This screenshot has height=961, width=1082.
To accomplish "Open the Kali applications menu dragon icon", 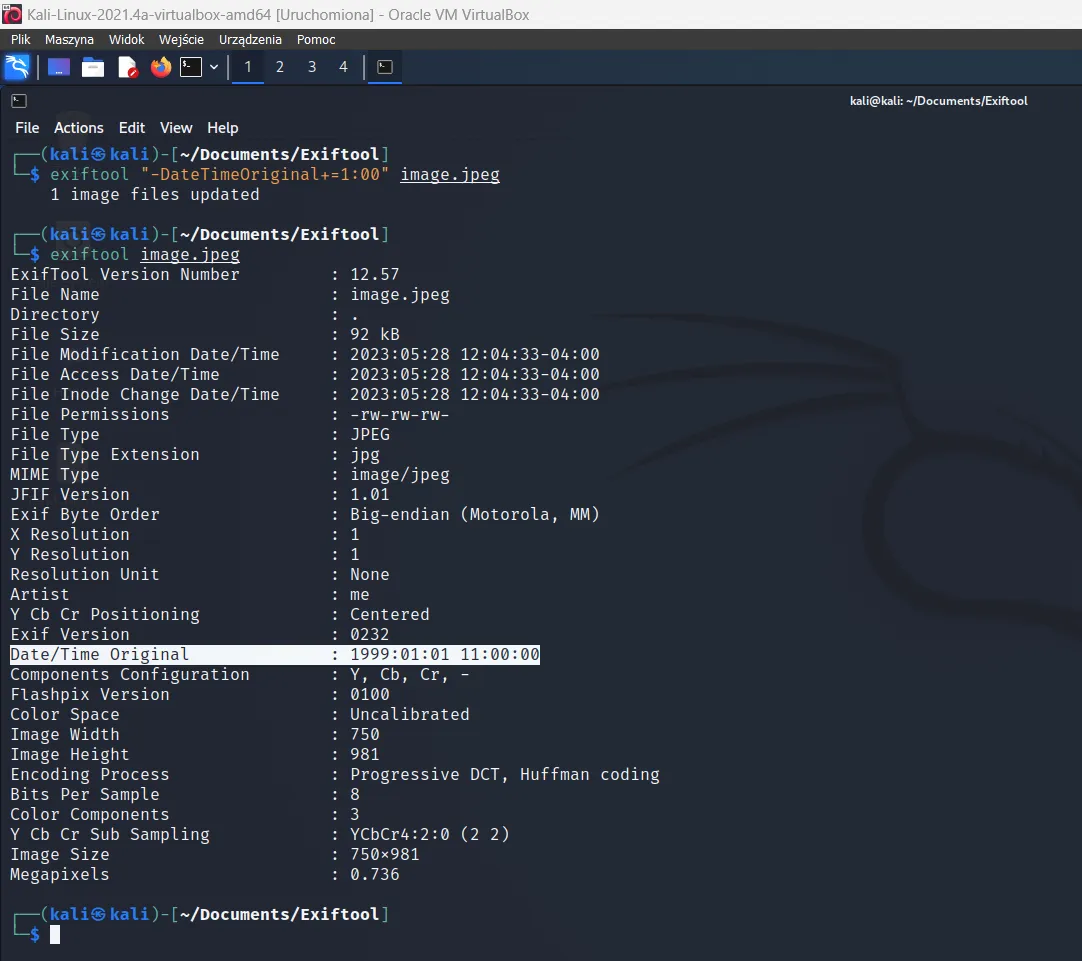I will (17, 67).
